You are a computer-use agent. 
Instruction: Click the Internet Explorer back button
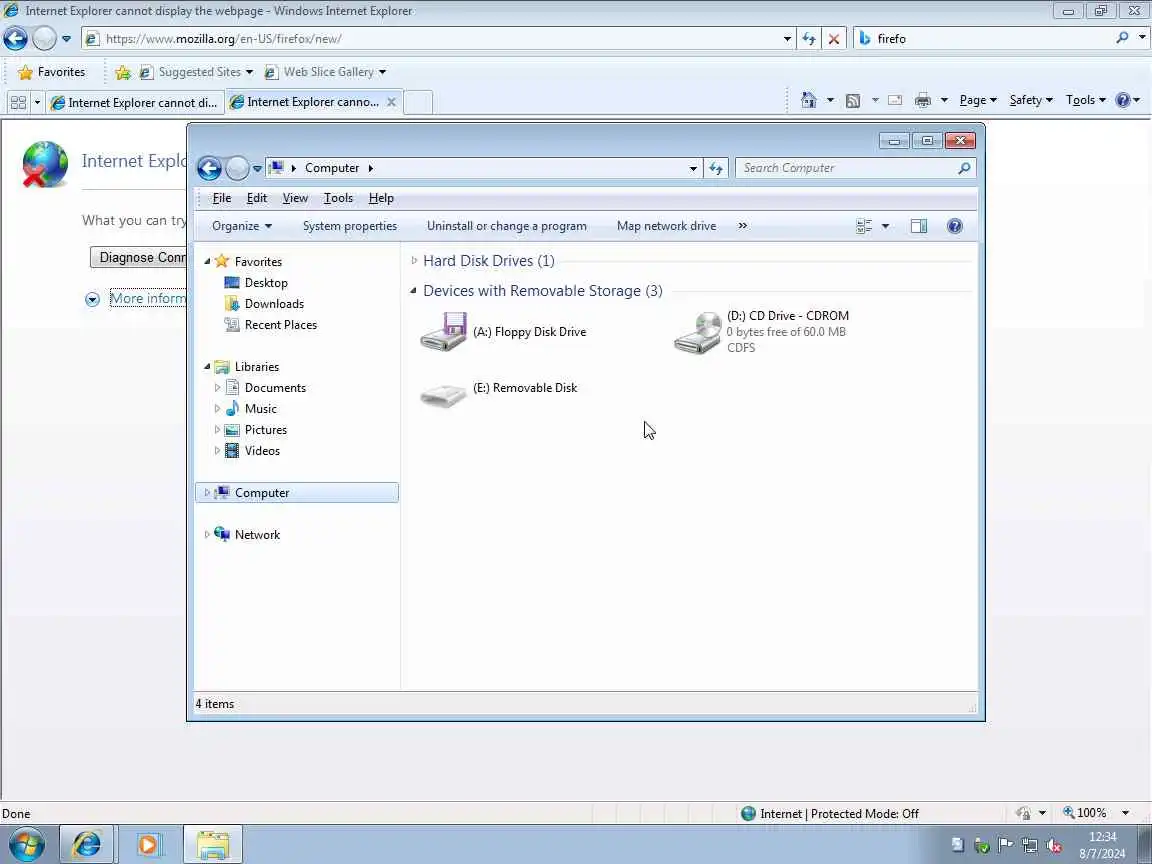[x=15, y=38]
